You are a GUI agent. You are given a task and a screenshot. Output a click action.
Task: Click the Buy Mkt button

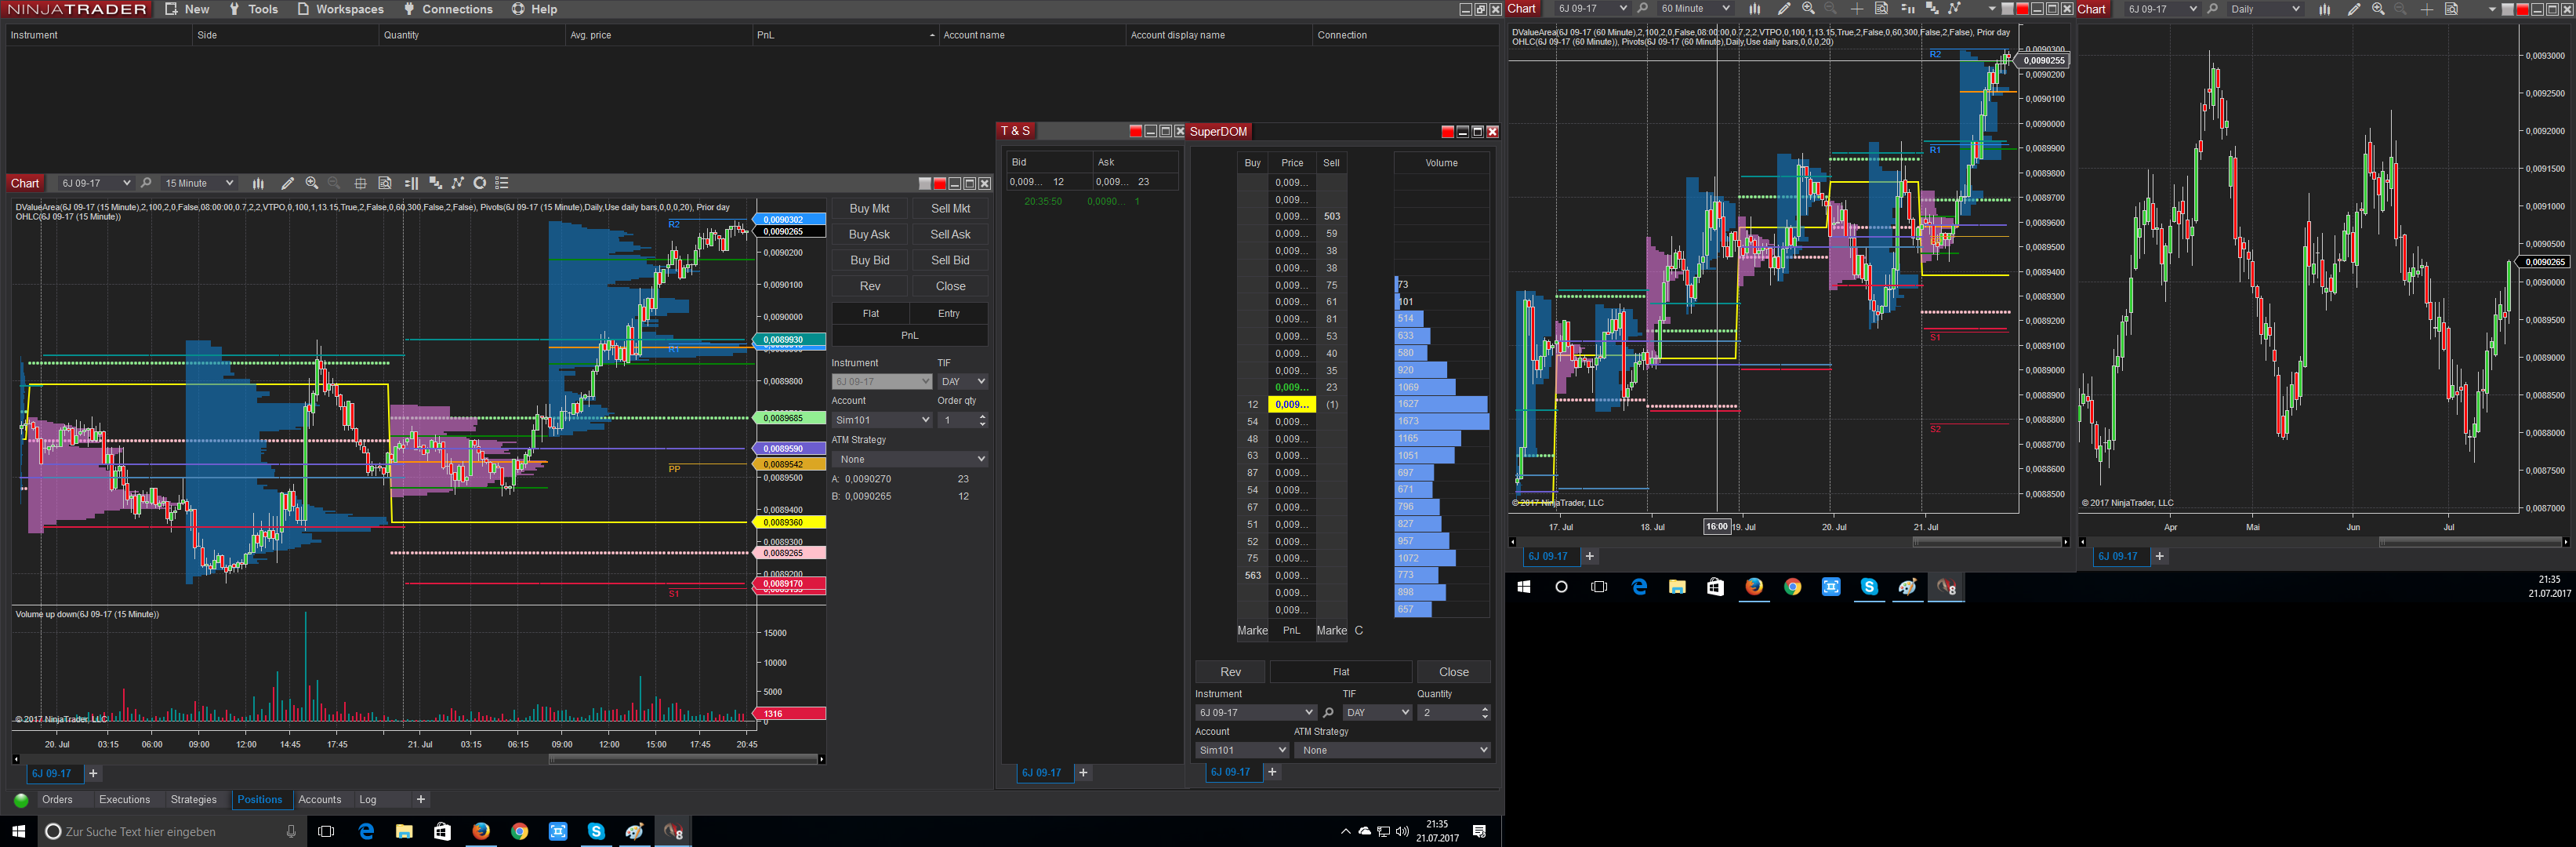[869, 209]
